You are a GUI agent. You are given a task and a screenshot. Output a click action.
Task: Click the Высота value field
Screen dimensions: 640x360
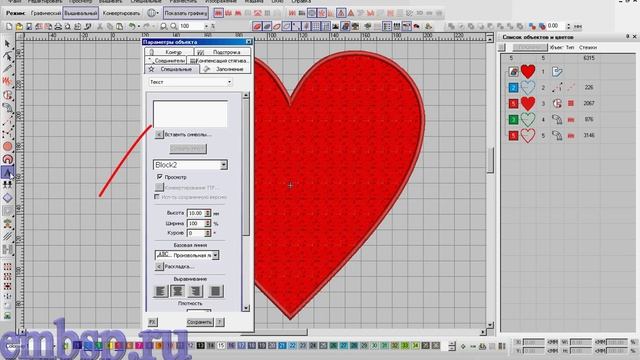point(196,213)
